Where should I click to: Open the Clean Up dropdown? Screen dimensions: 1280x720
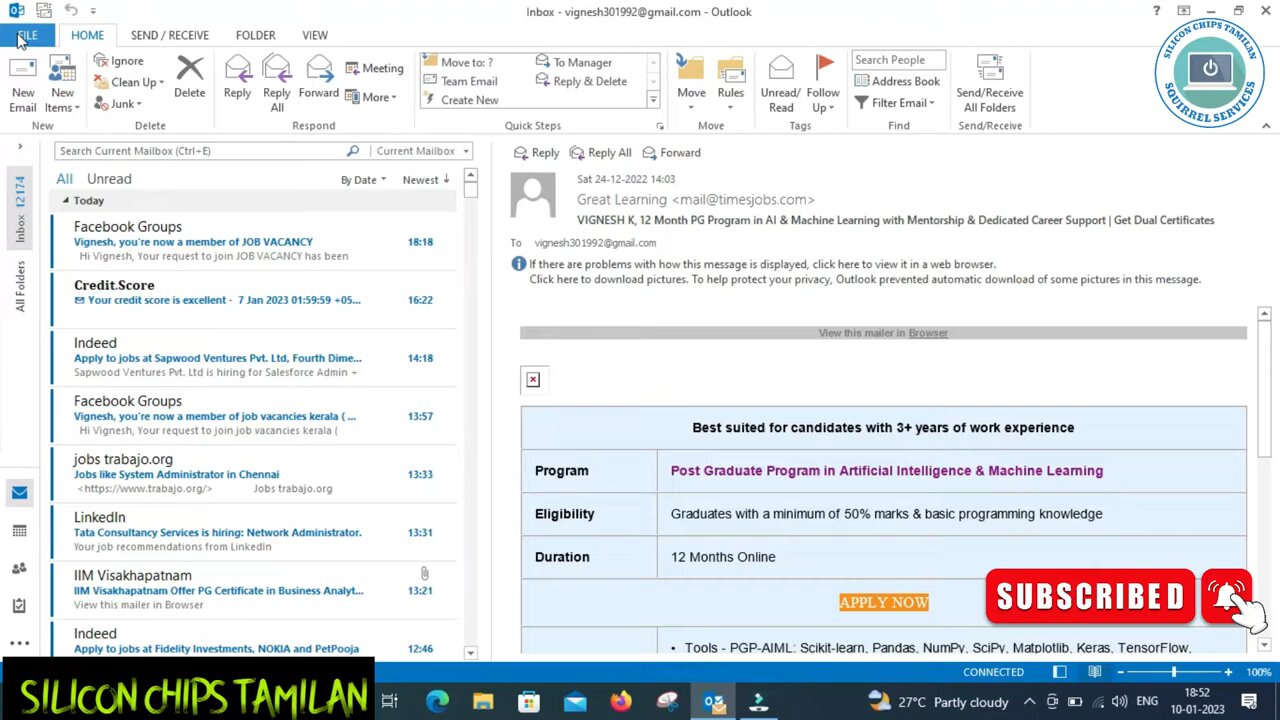point(129,82)
